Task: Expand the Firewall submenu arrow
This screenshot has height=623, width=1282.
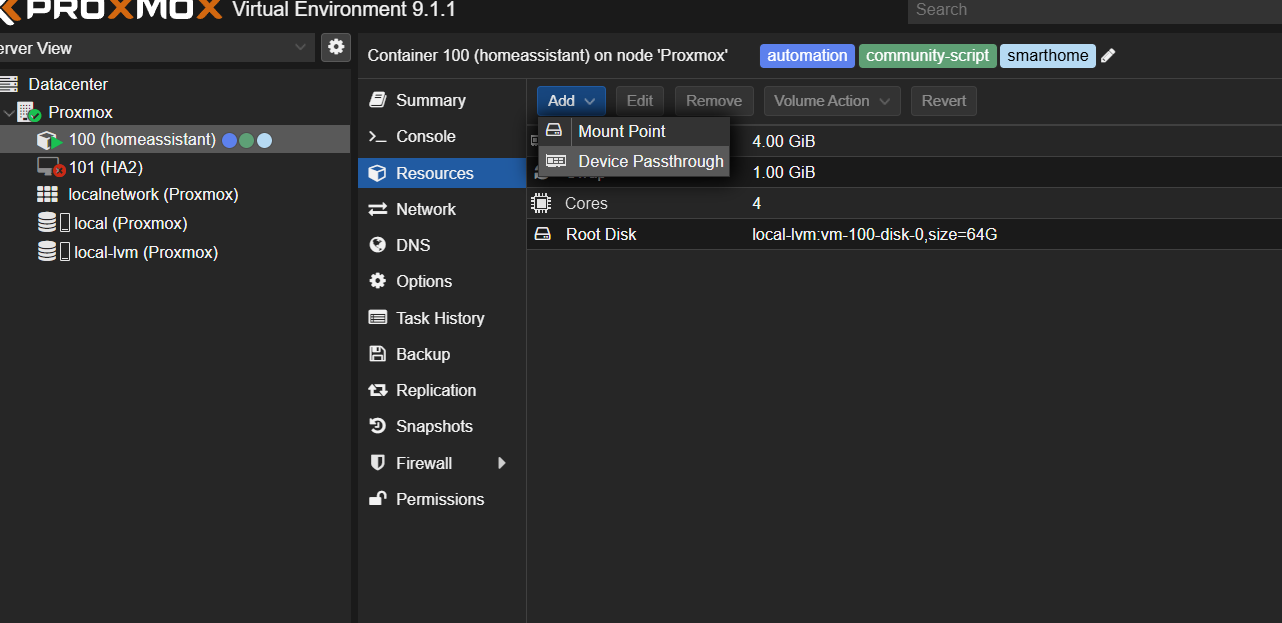Action: (502, 463)
